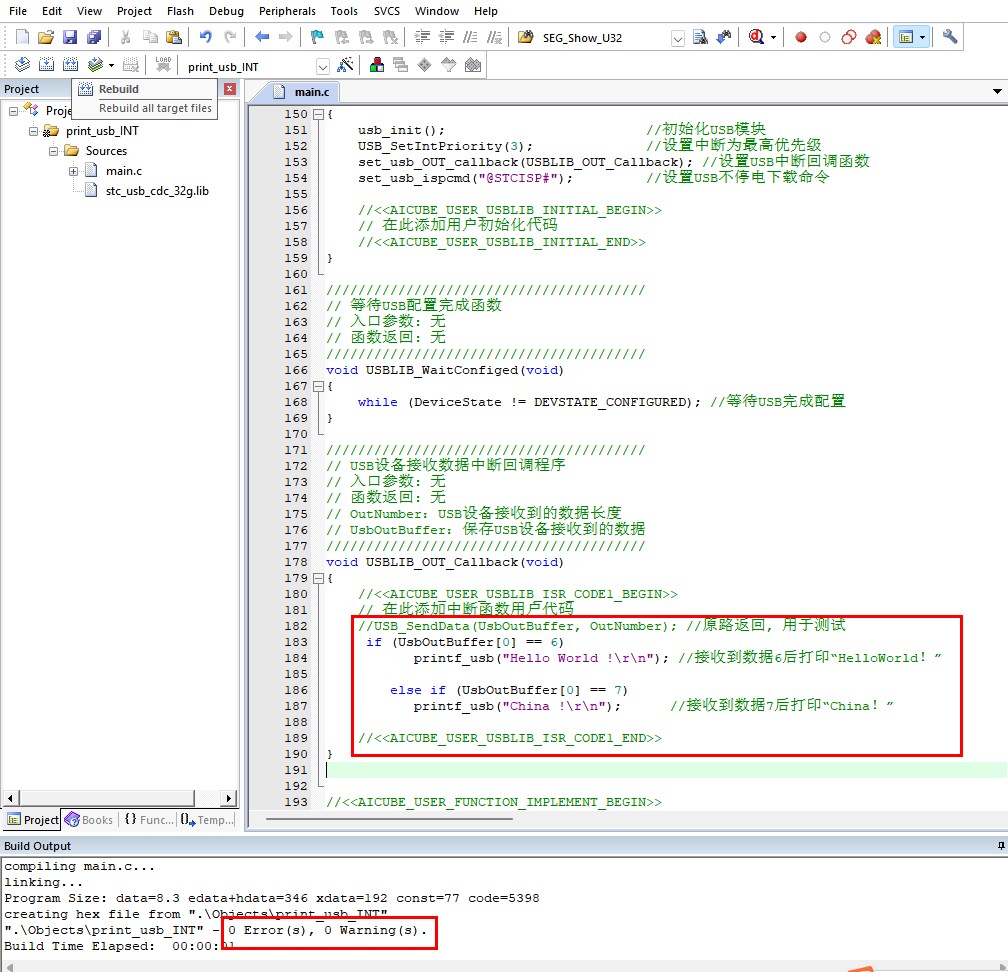Switch to the main.c editor tab
1008x972 pixels.
click(302, 92)
